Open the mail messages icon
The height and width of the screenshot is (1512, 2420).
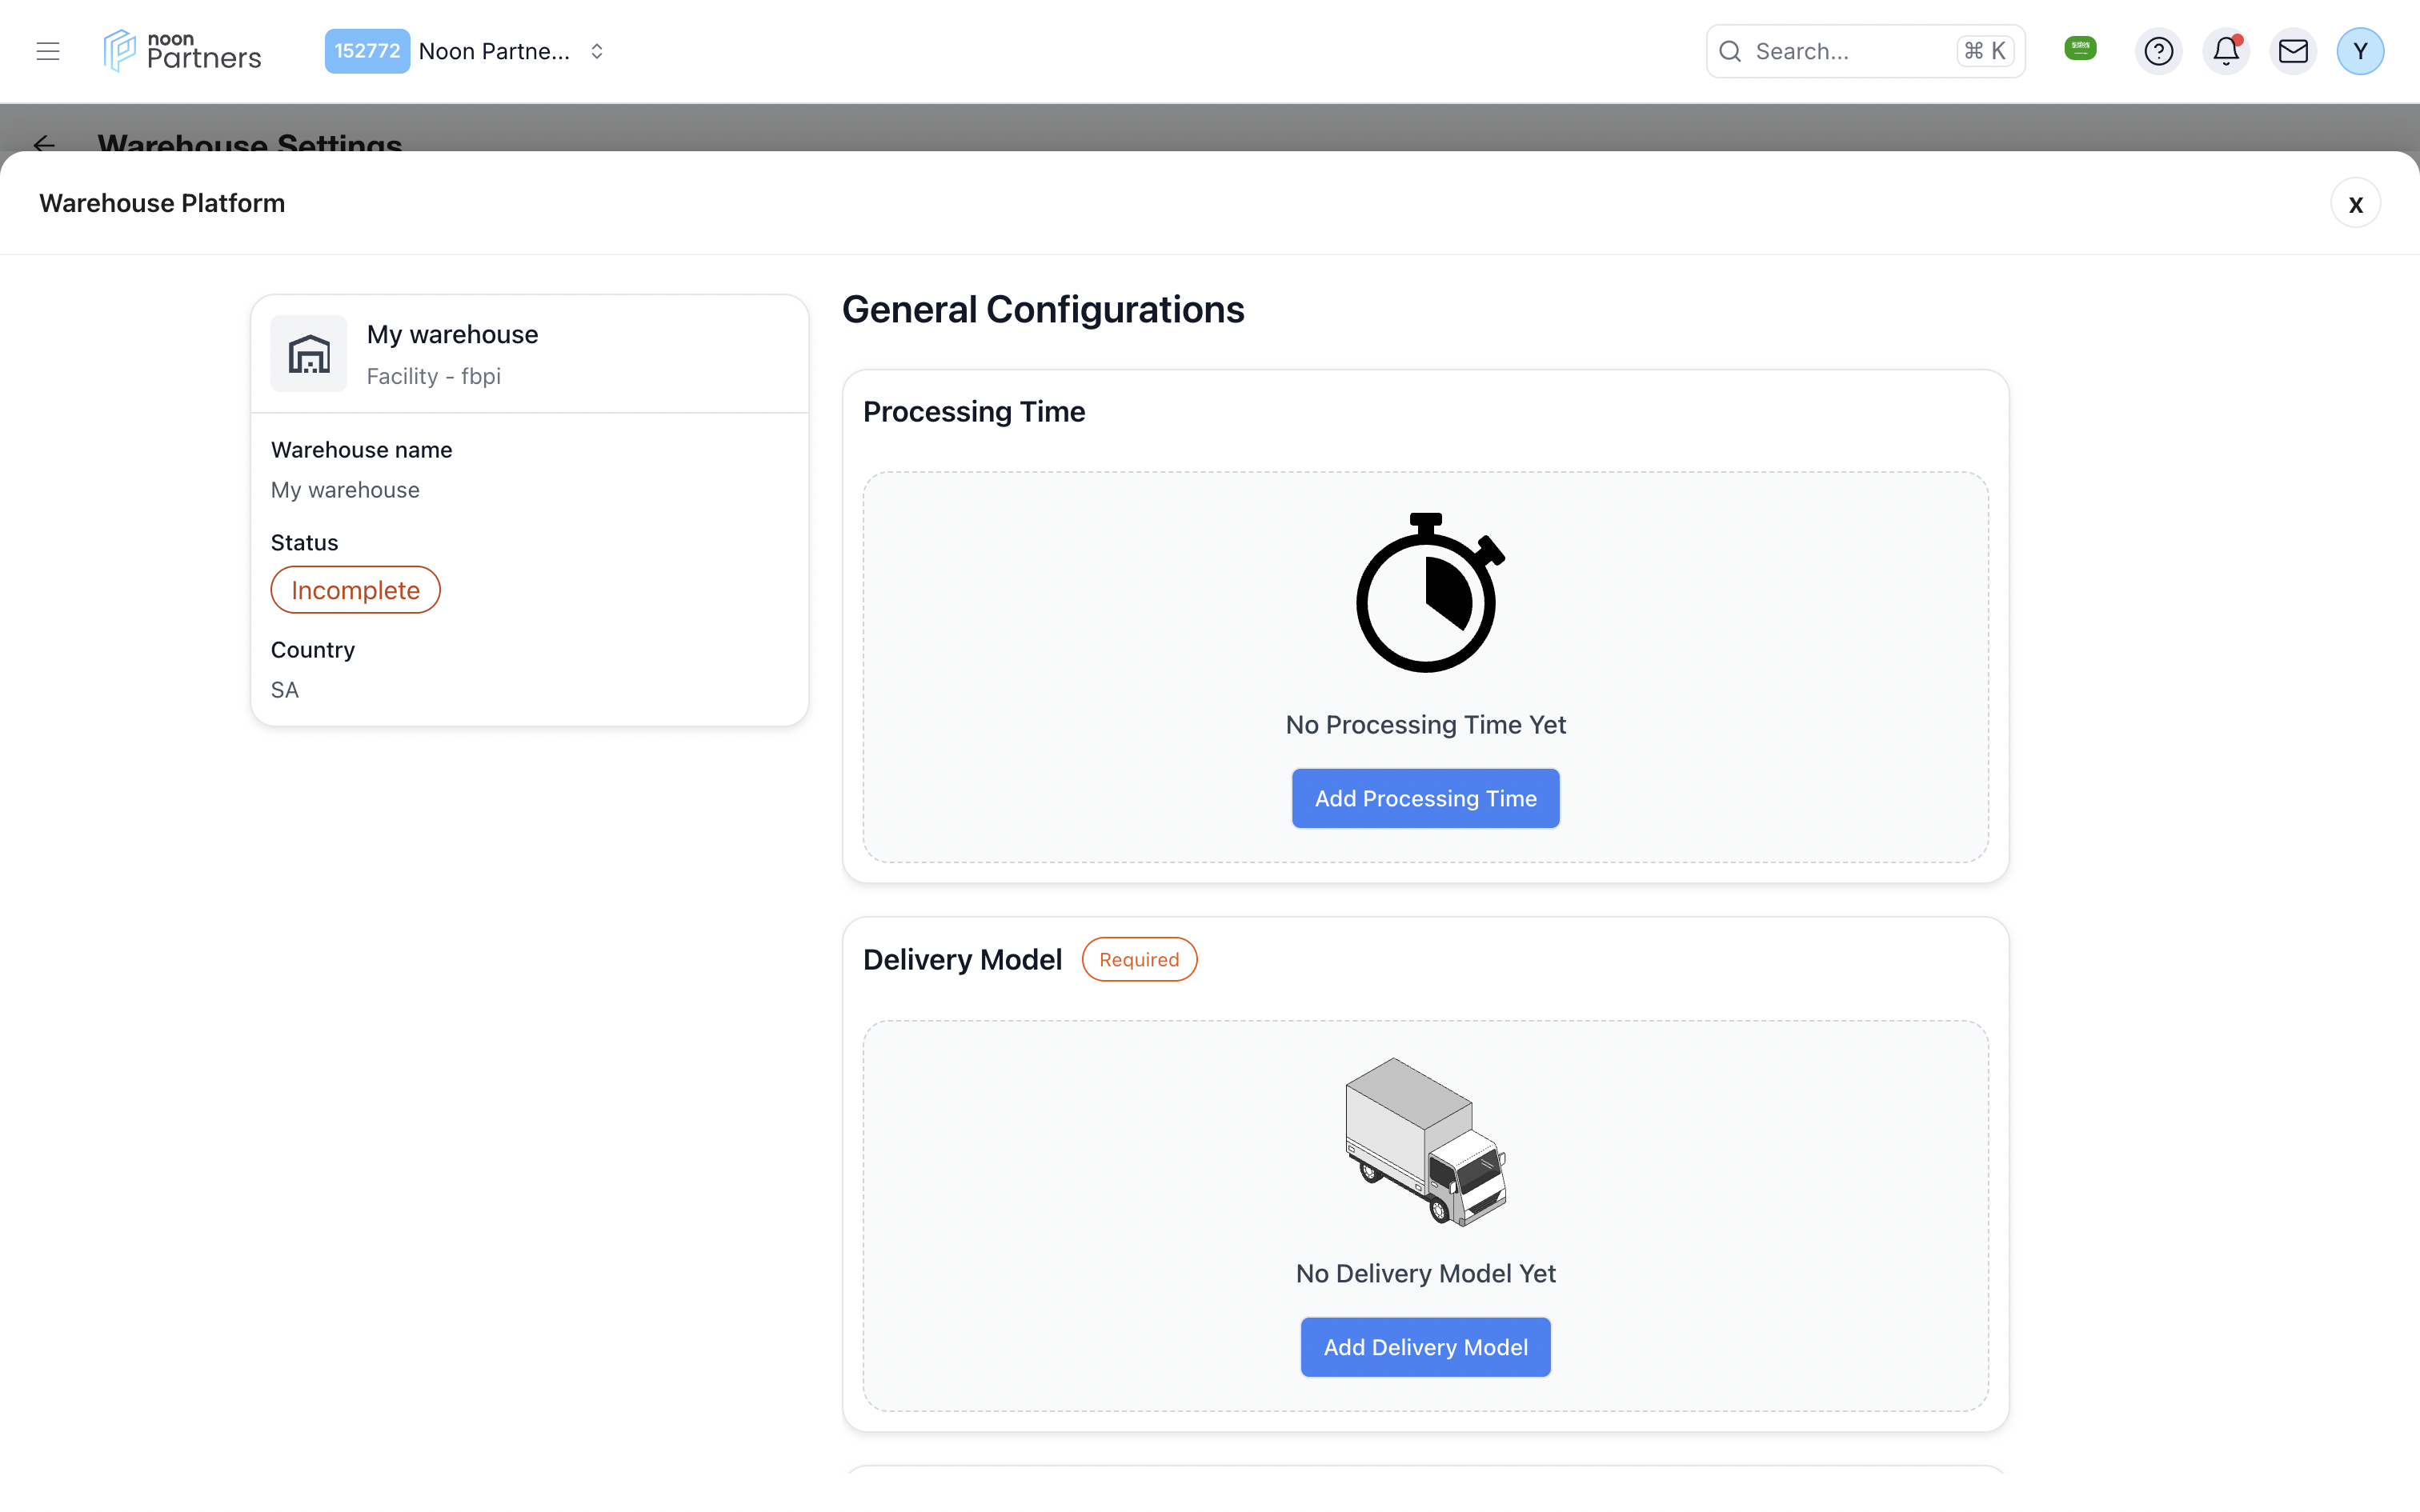point(2292,51)
